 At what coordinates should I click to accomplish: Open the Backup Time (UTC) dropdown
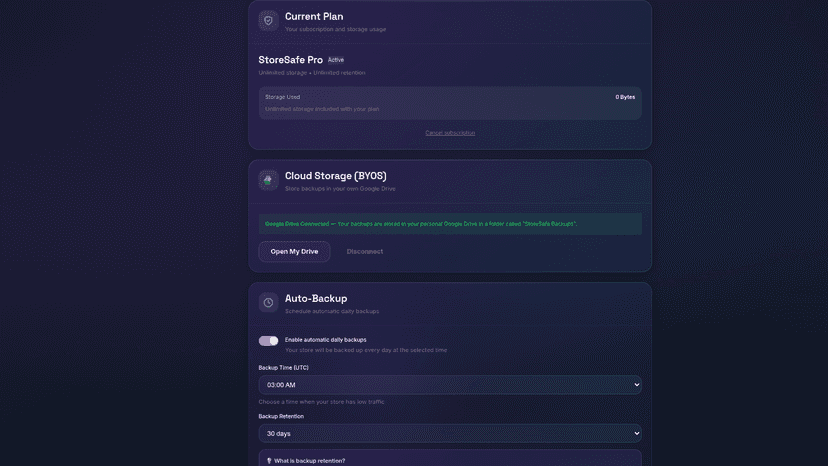pos(450,385)
